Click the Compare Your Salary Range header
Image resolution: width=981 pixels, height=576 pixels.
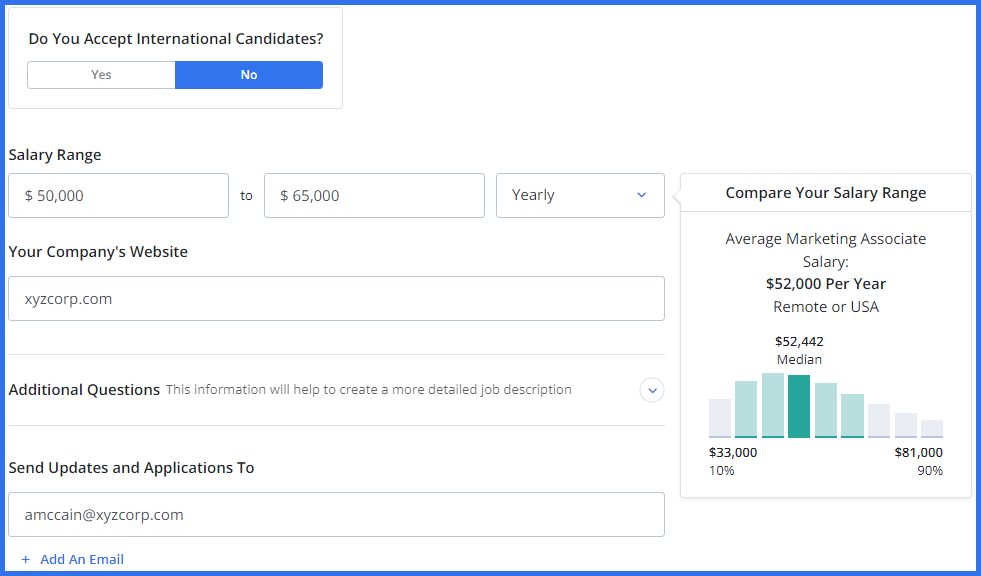pos(825,193)
